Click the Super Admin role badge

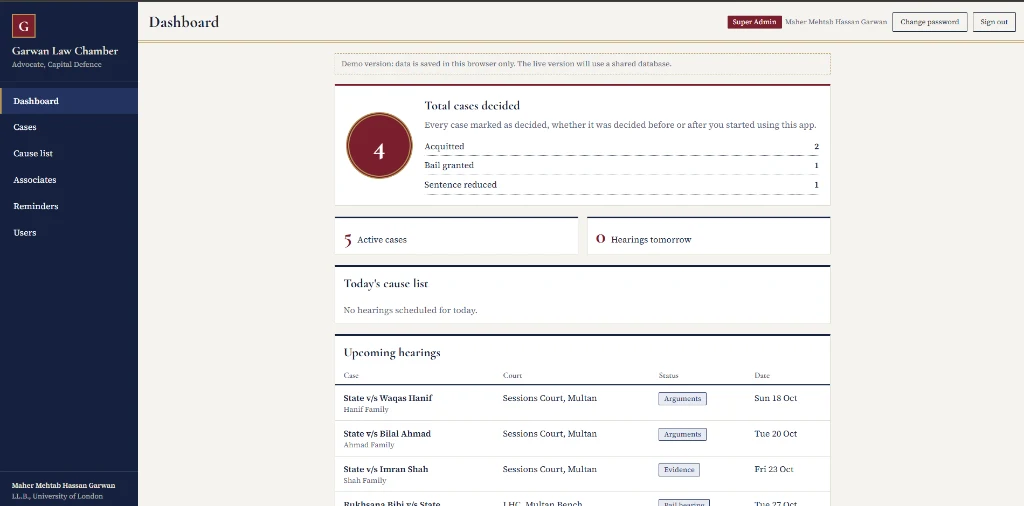click(754, 22)
